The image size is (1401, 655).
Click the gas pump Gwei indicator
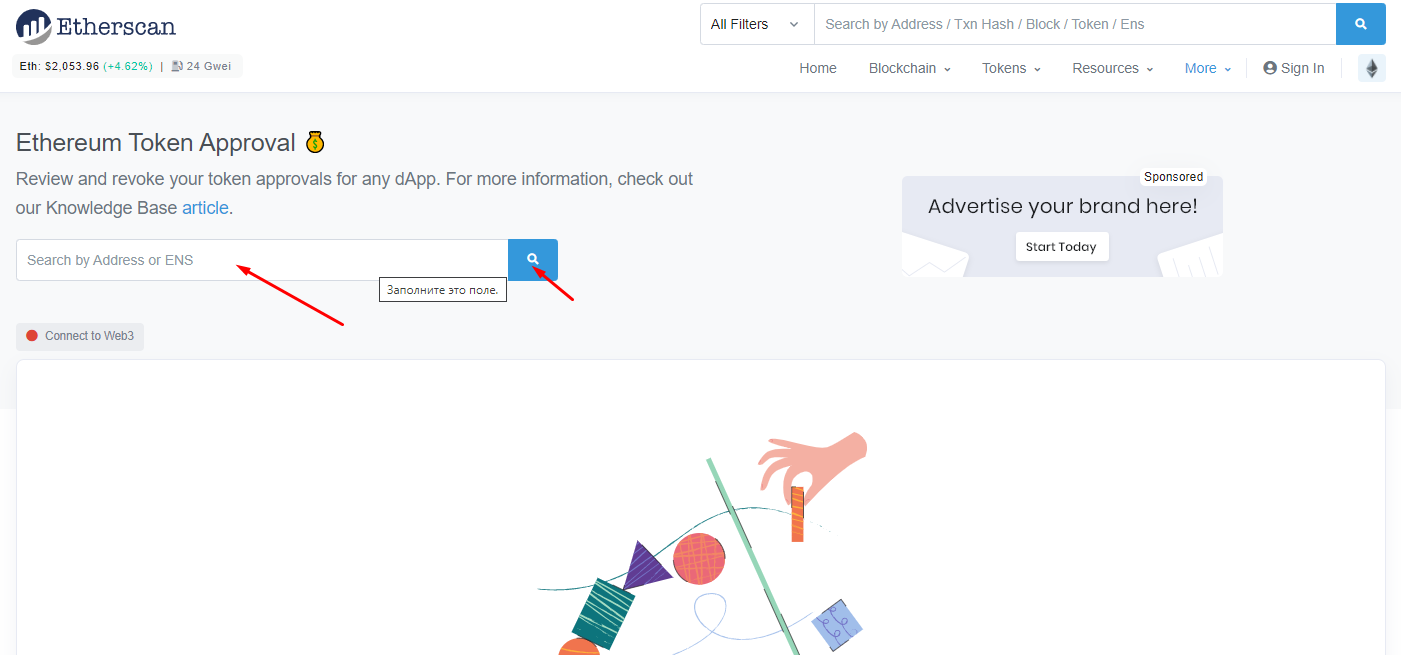[201, 66]
